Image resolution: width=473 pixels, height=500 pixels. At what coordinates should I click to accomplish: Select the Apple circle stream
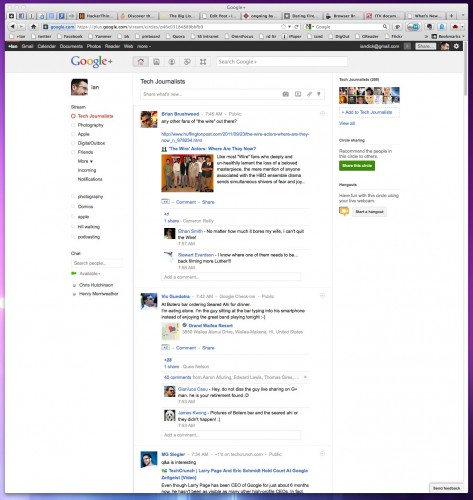click(x=84, y=134)
